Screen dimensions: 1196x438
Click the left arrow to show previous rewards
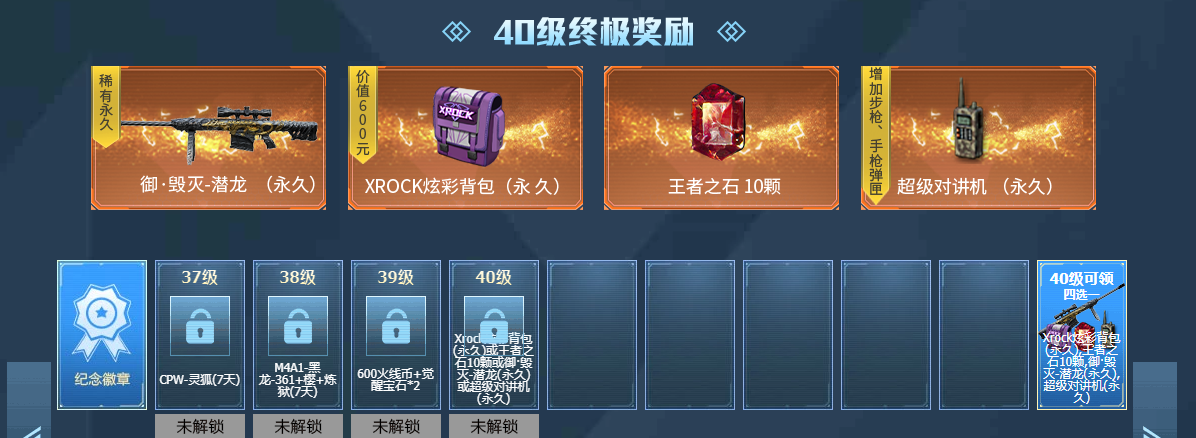point(29,400)
